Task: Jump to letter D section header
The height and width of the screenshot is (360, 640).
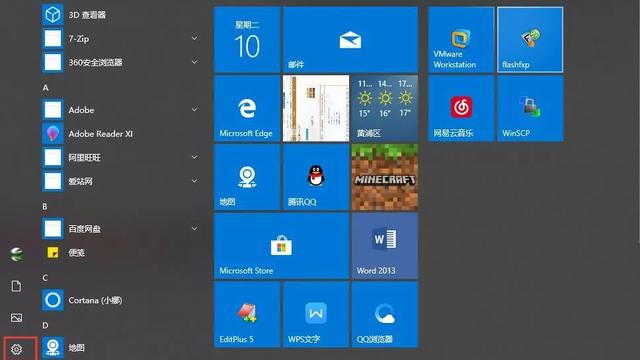Action: point(45,325)
